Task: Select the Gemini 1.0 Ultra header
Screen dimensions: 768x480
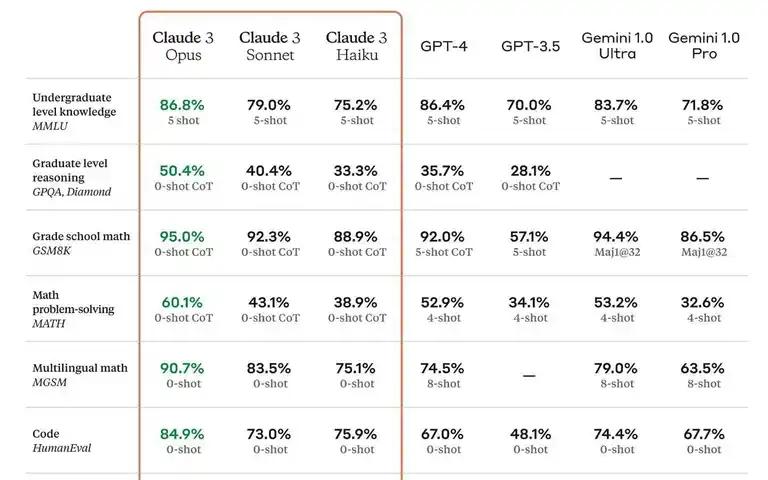Action: [617, 46]
